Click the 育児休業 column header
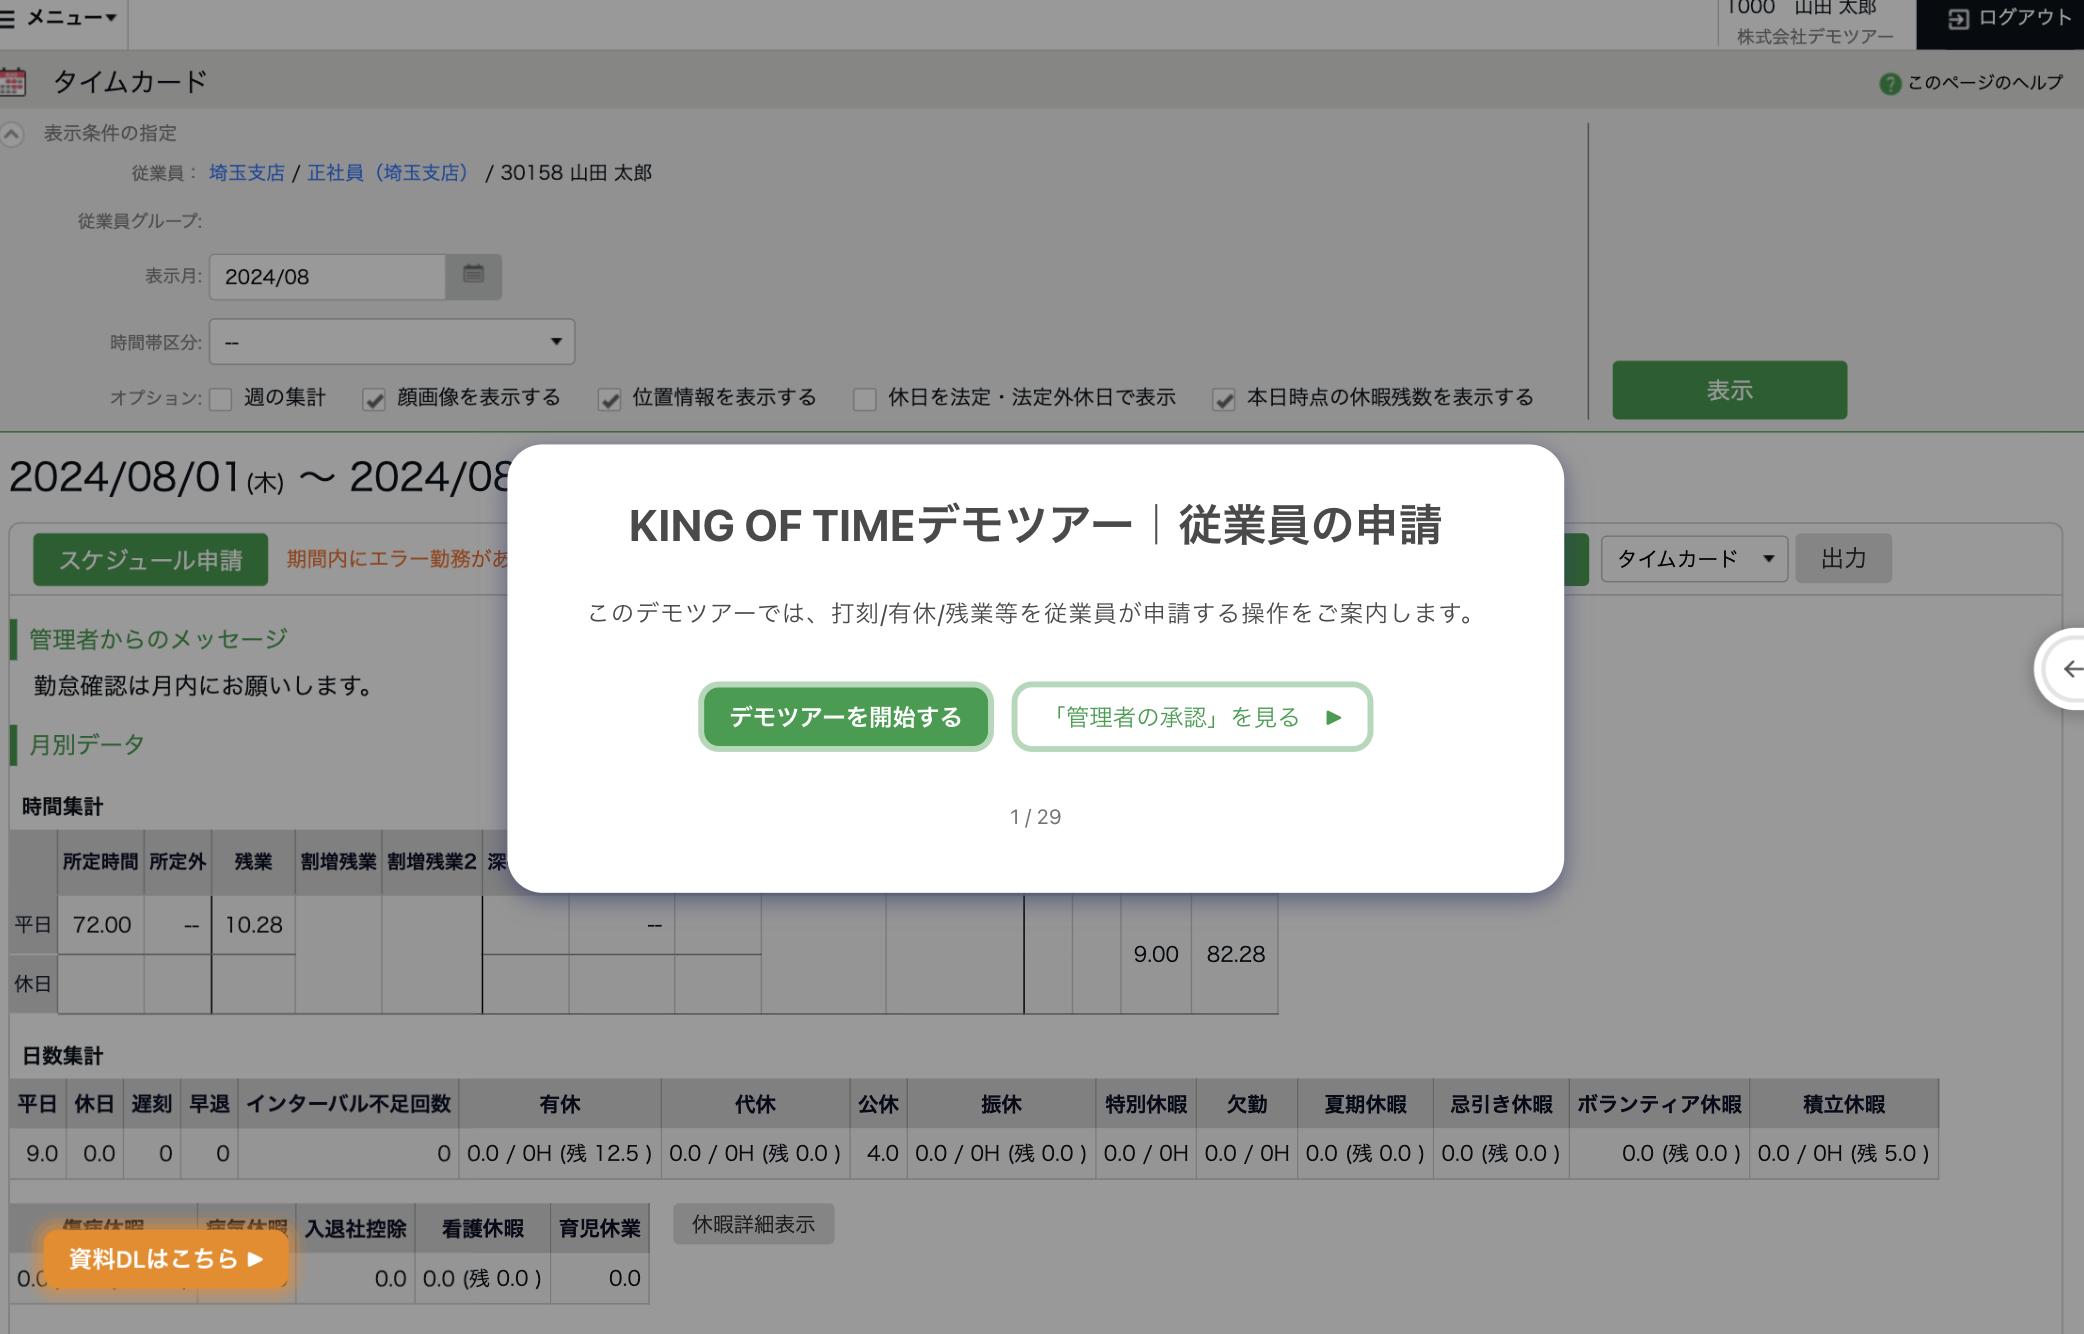 click(x=600, y=1229)
